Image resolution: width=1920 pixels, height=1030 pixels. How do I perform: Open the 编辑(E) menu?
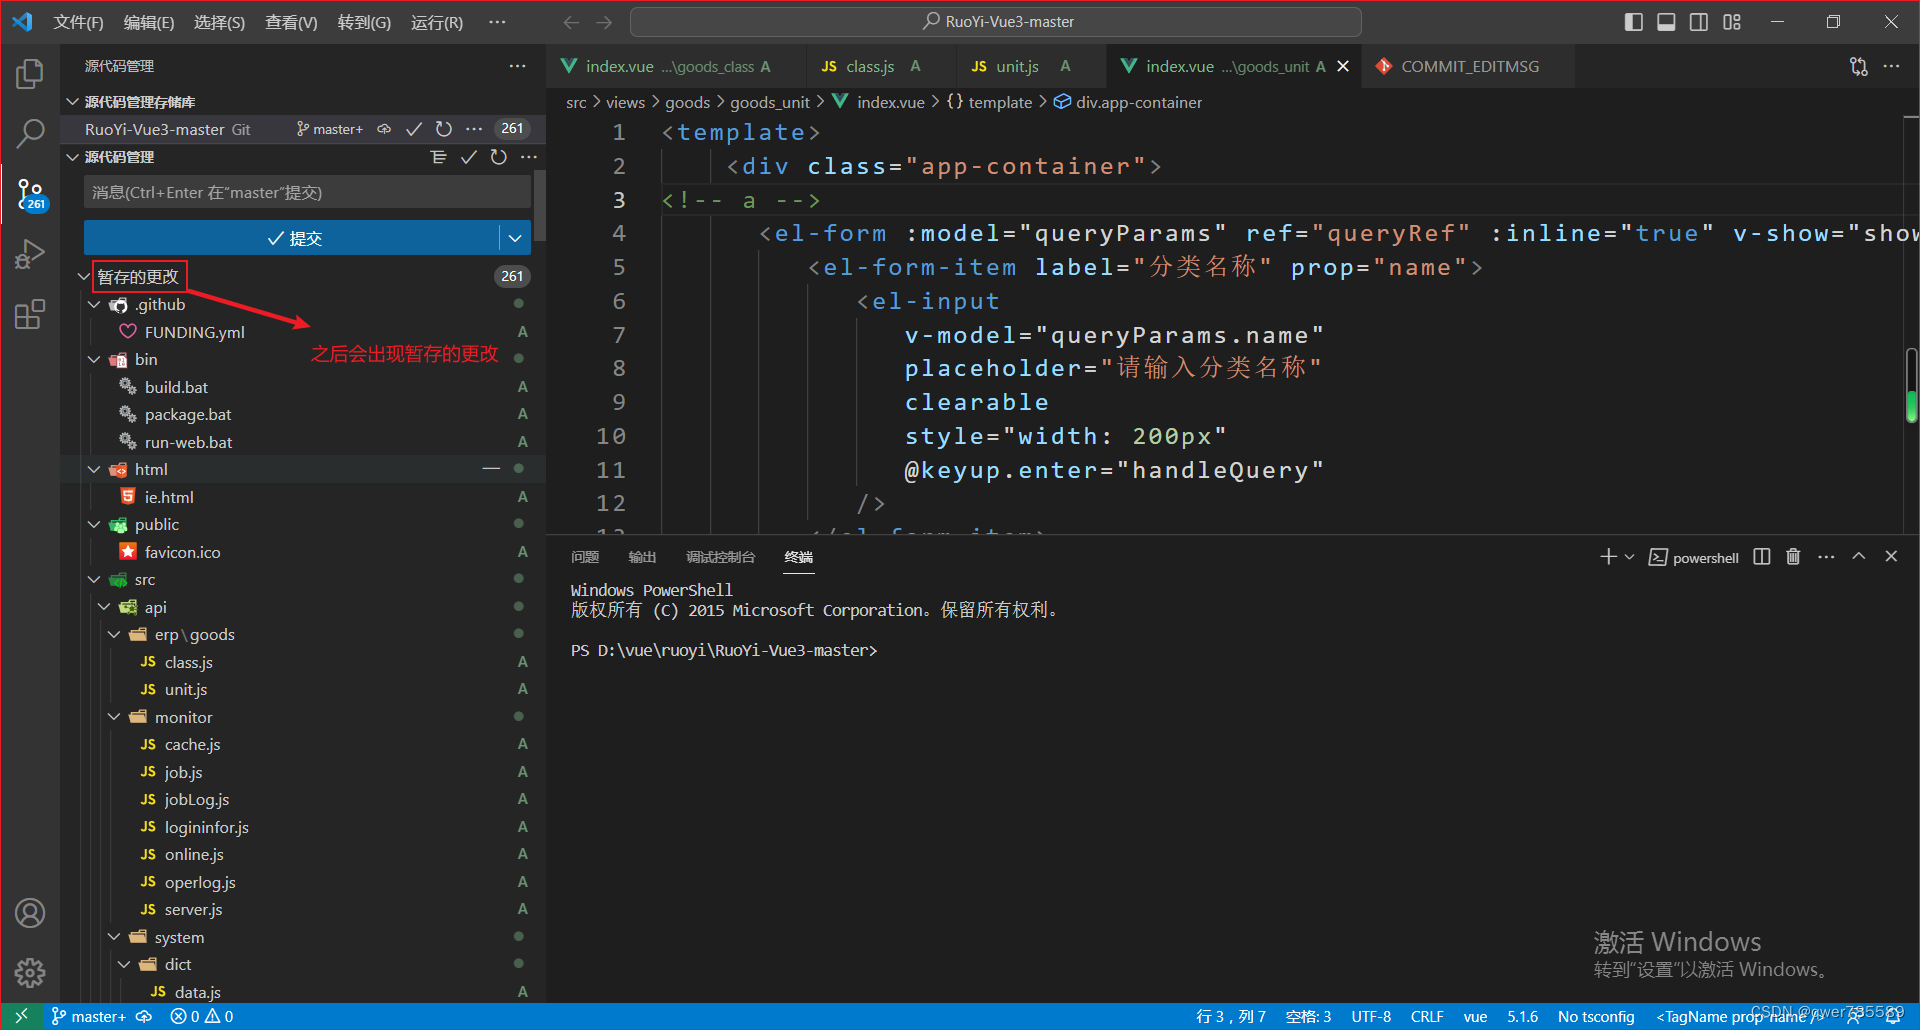149,22
